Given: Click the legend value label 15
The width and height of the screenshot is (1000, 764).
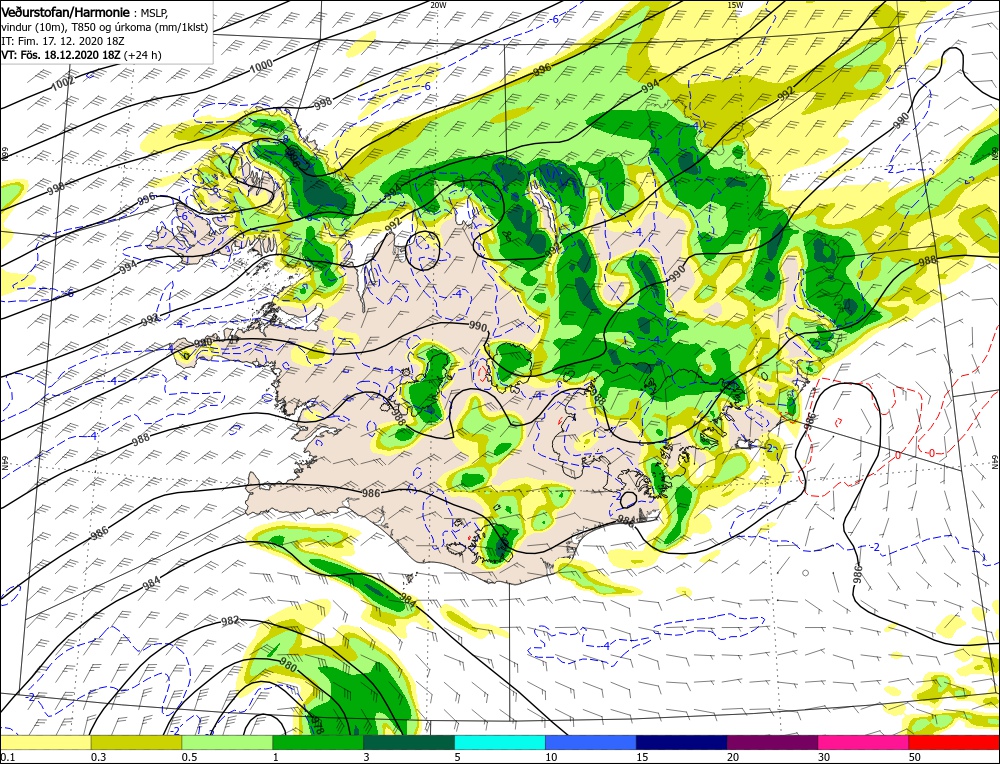Looking at the screenshot, I should [x=642, y=757].
